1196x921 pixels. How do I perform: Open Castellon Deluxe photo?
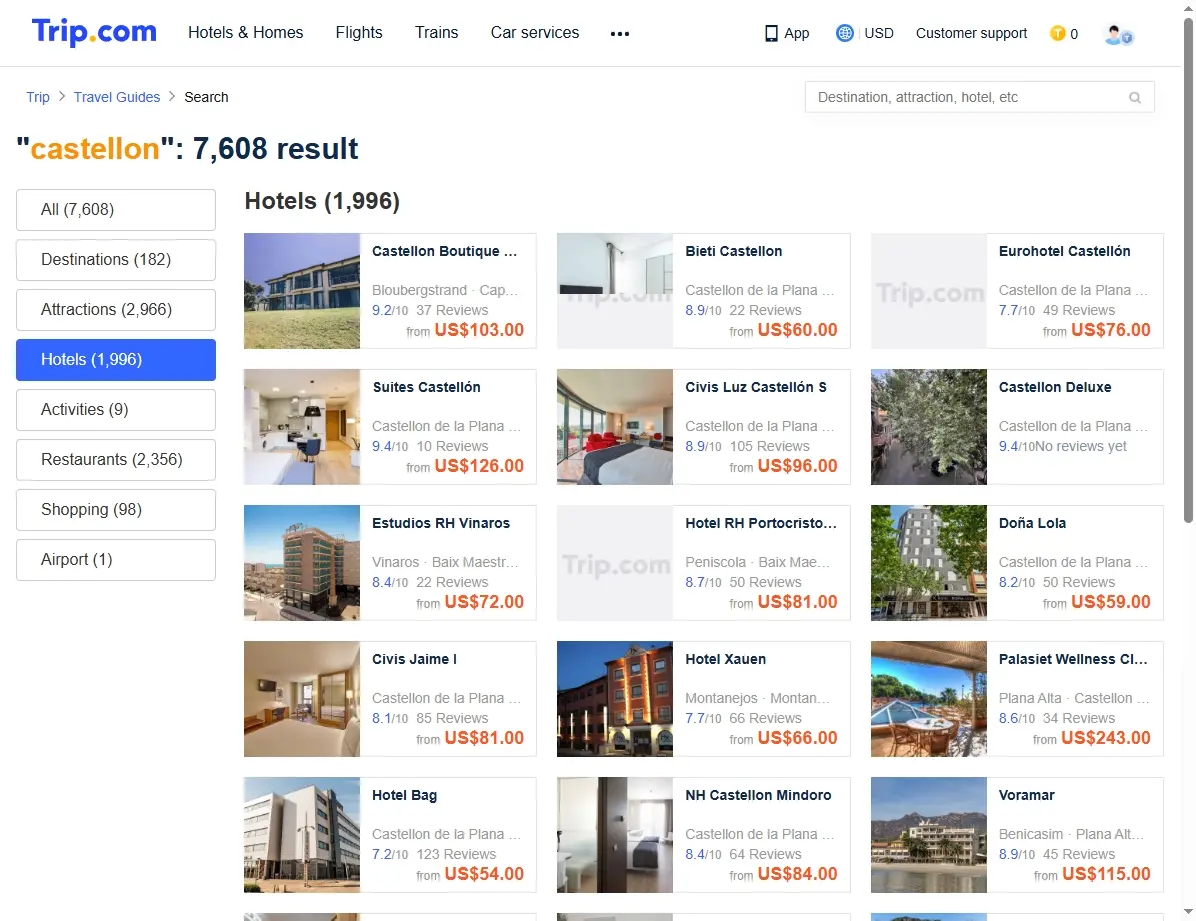(x=928, y=427)
